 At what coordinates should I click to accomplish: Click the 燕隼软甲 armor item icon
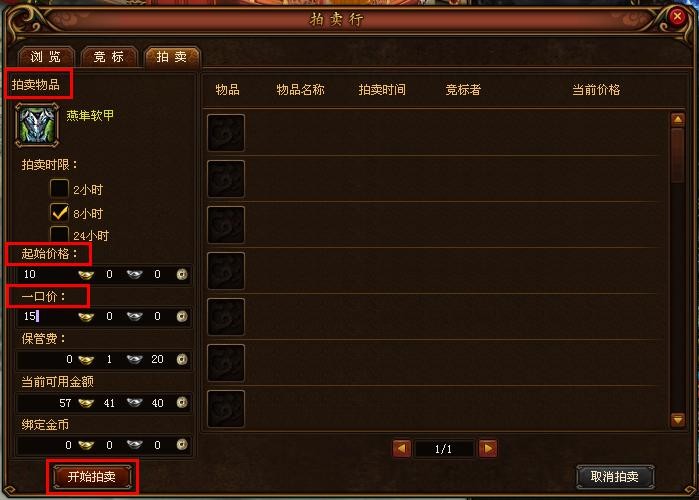tap(37, 125)
